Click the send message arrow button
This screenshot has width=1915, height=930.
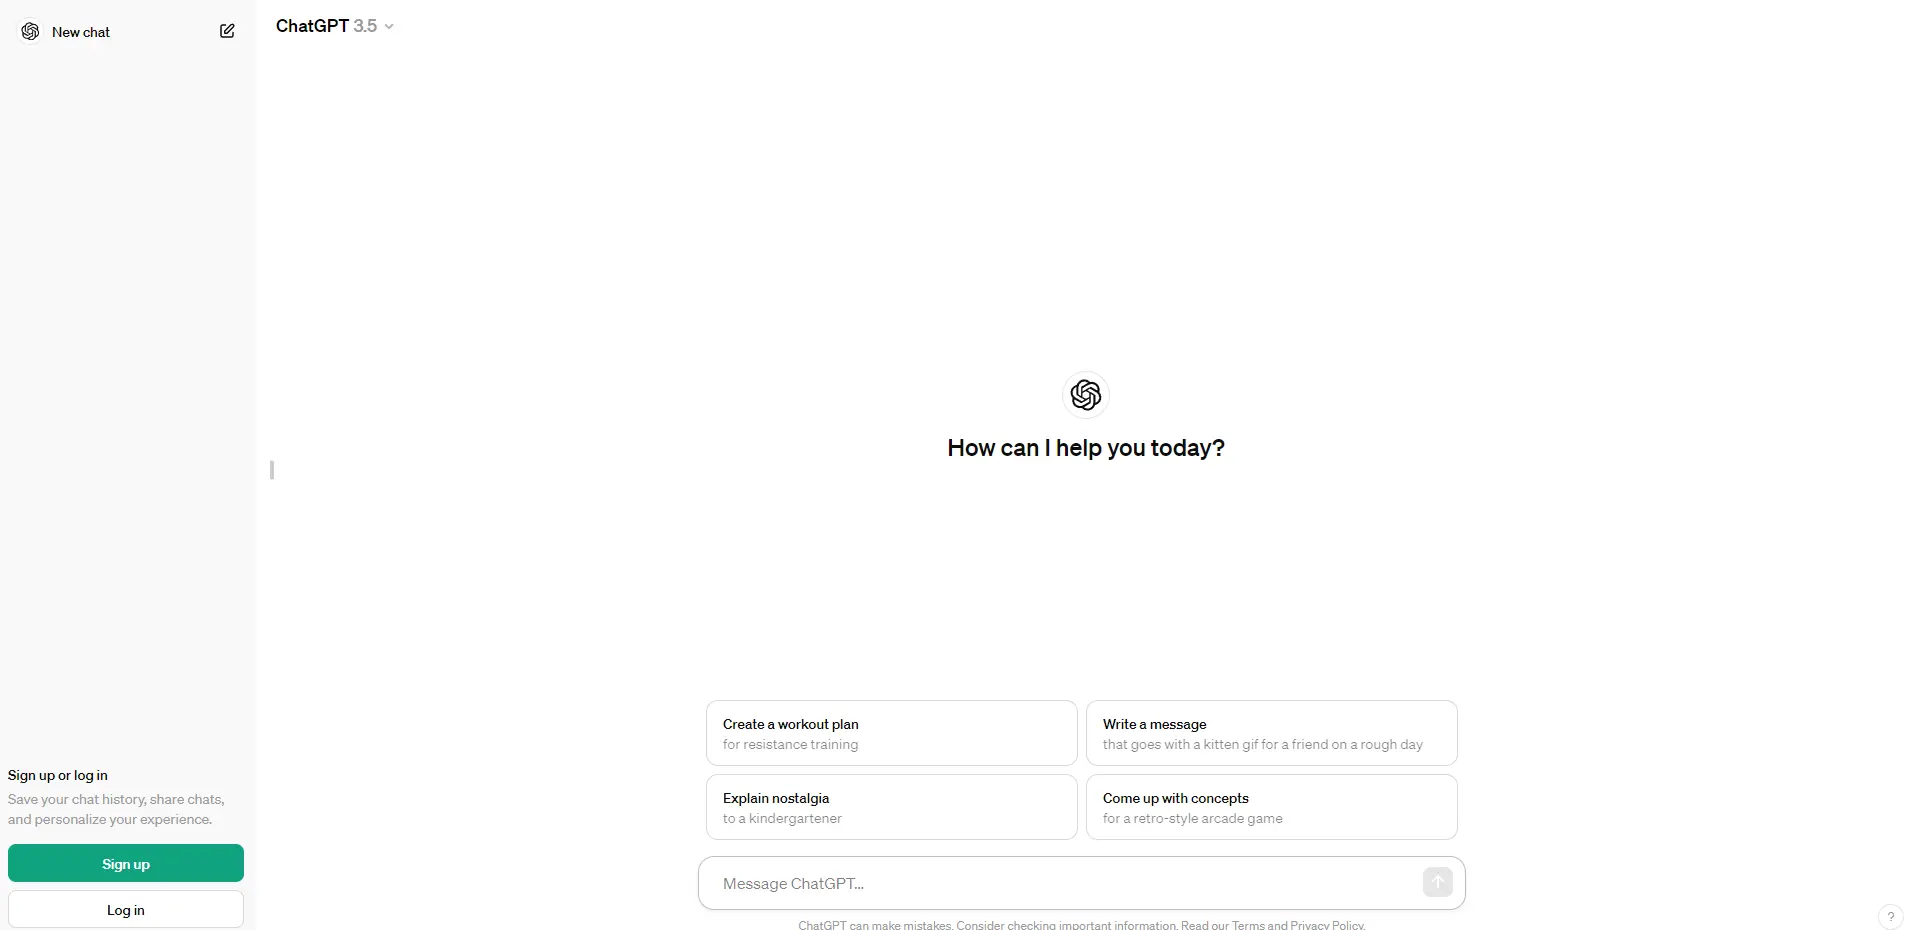click(1437, 882)
